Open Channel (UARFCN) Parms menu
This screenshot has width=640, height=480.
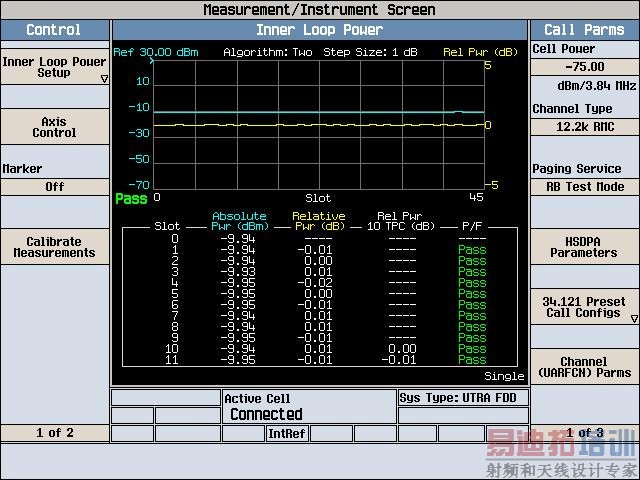tap(584, 367)
